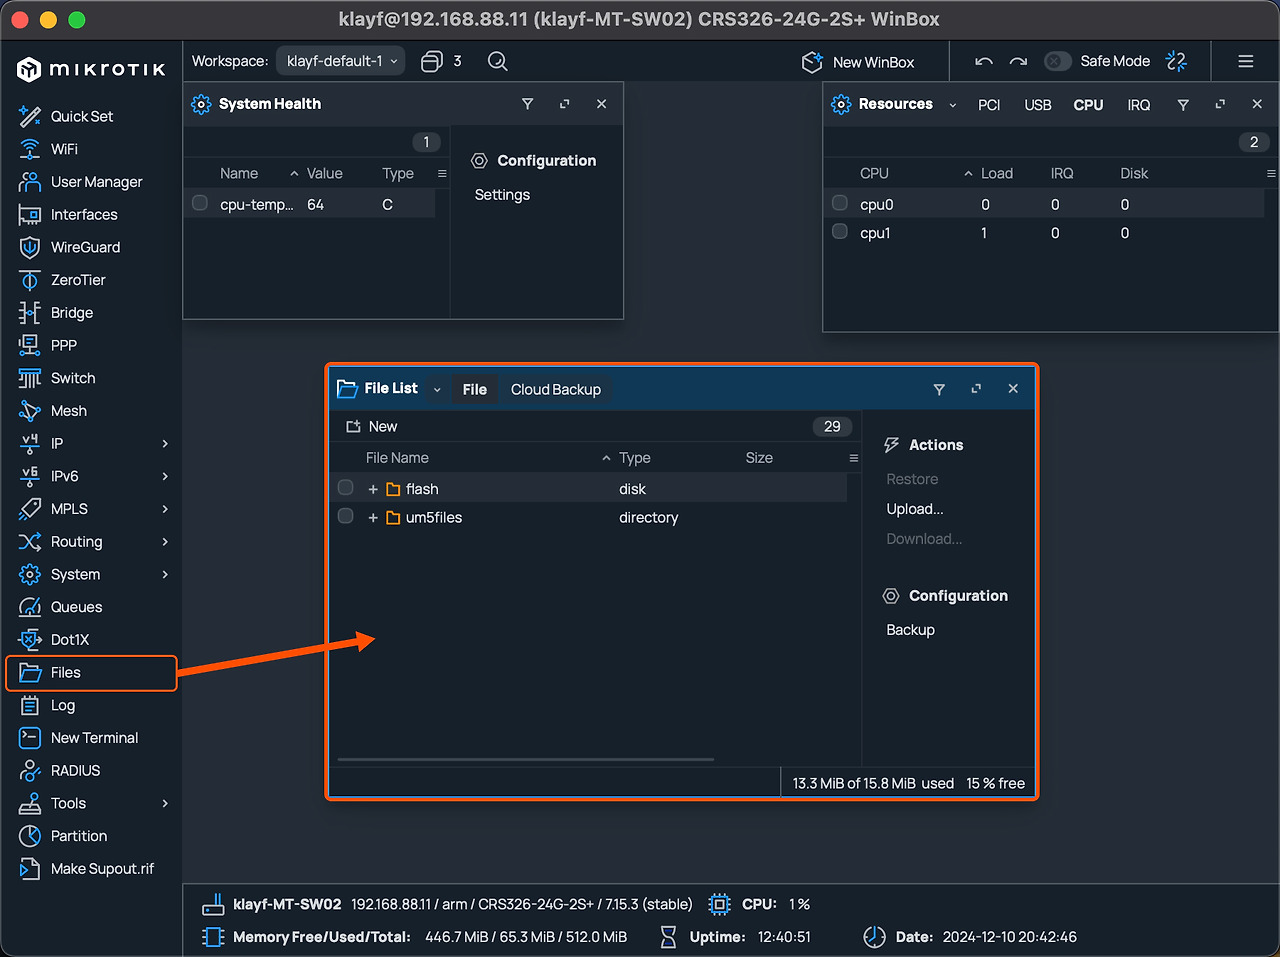Select the File tab in File List
This screenshot has height=957, width=1280.
[475, 390]
